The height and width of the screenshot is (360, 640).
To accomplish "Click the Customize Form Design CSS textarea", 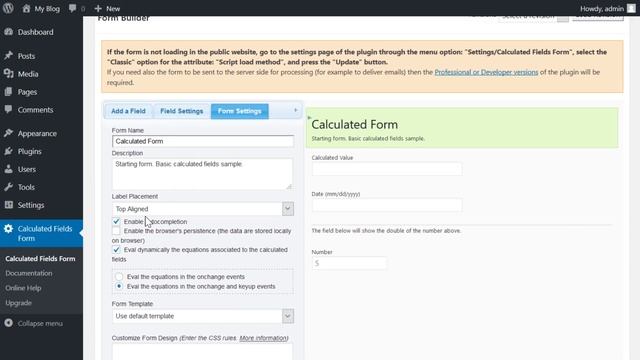I will tap(202, 352).
